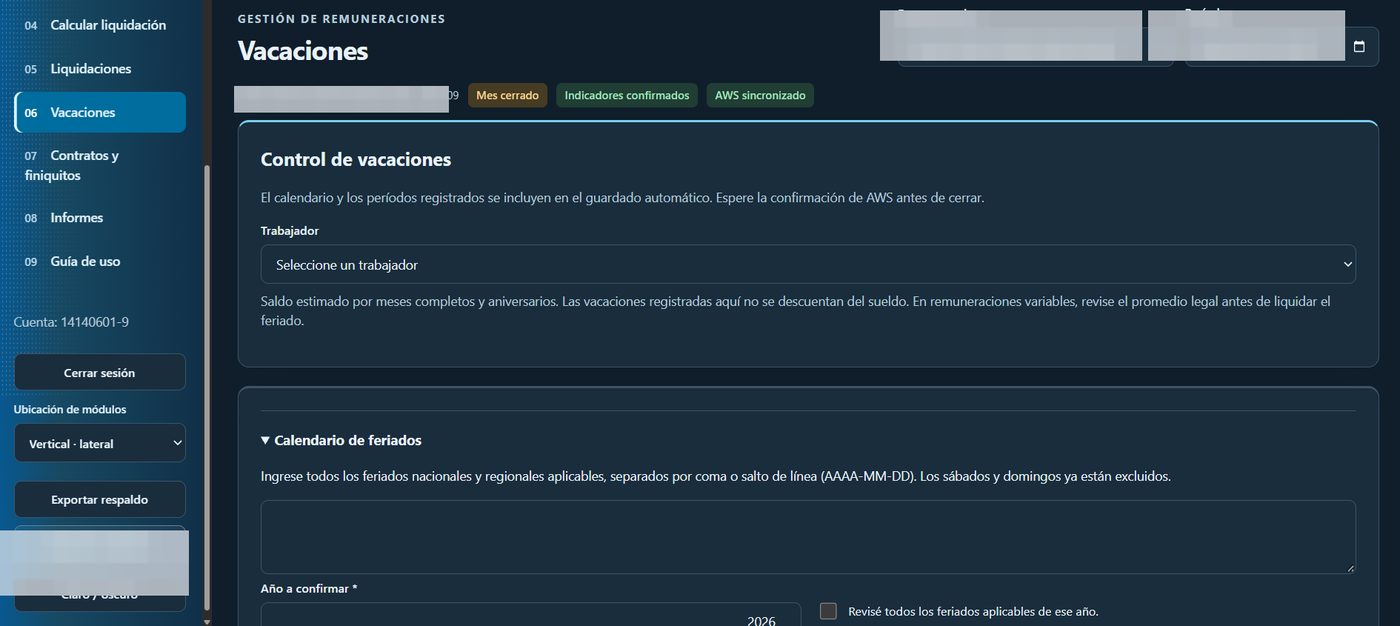1400x626 pixels.
Task: Open Seleccione un trabajador dropdown
Action: [808, 265]
